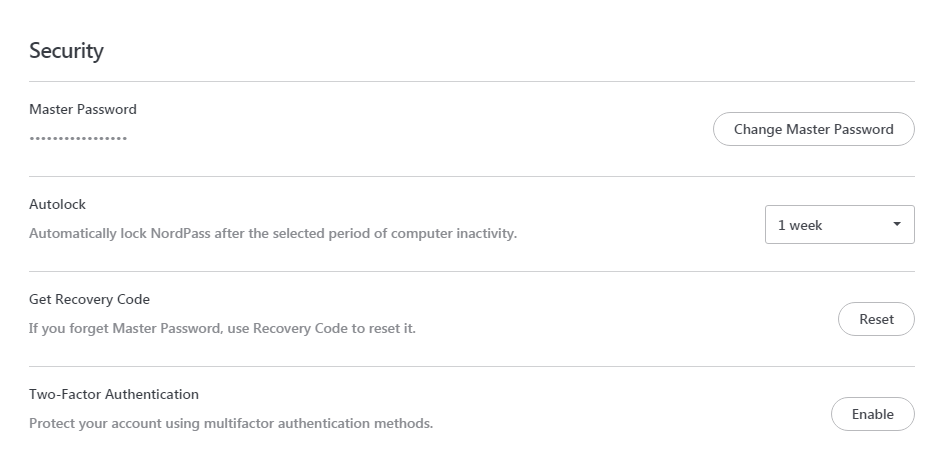Click the Get Recovery Code title

coord(90,299)
